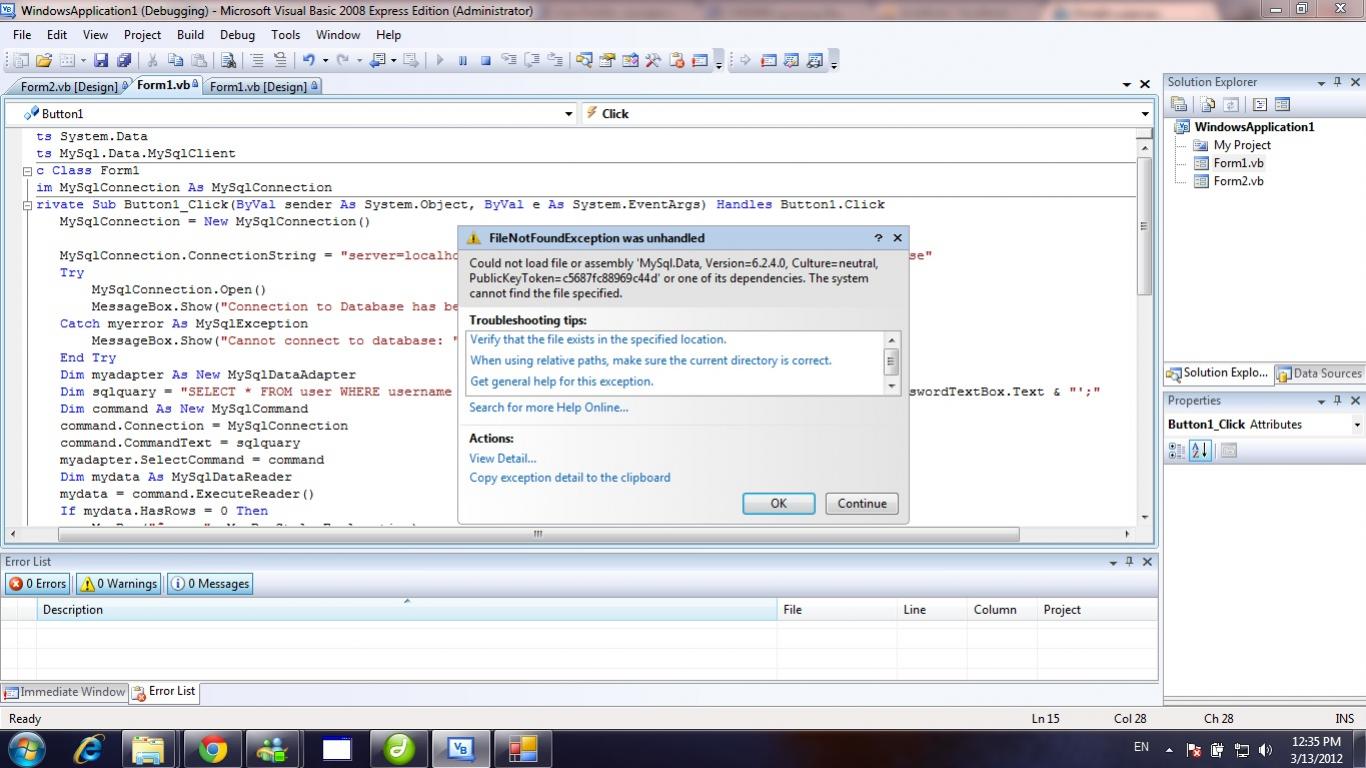Toggle the 0 Messages filter button
The image size is (1366, 768).
[x=209, y=584]
